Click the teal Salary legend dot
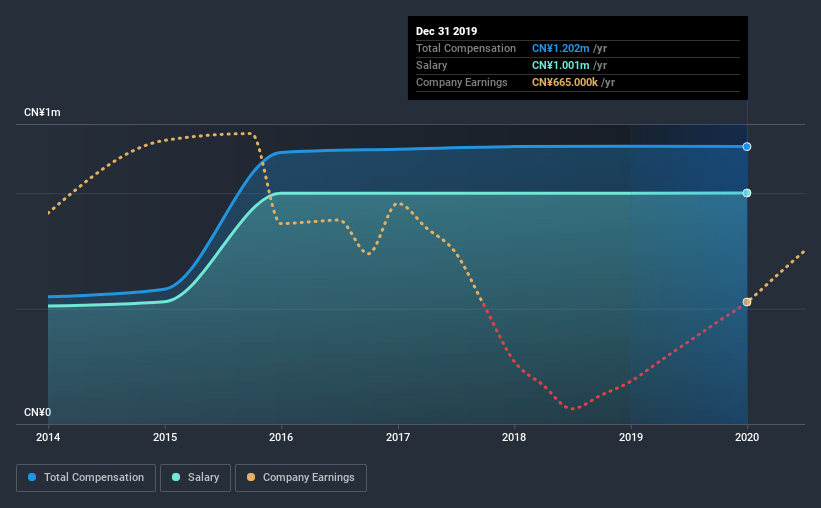Viewport: 821px width, 508px height. coord(176,477)
